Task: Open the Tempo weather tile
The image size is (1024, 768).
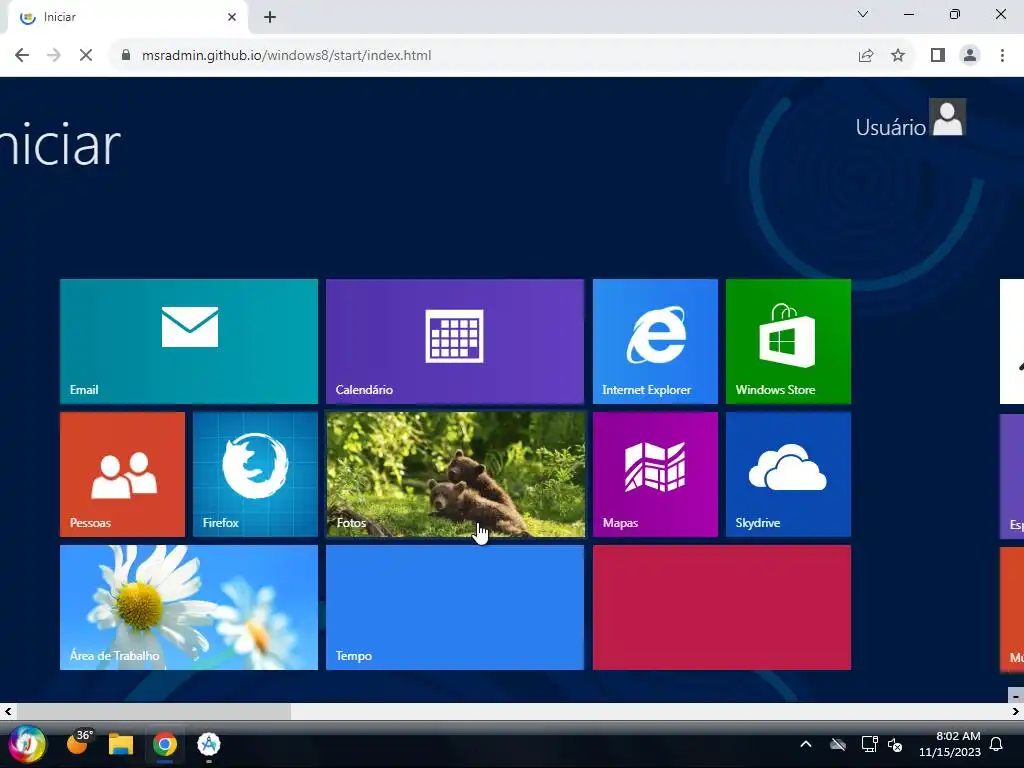Action: tap(455, 607)
